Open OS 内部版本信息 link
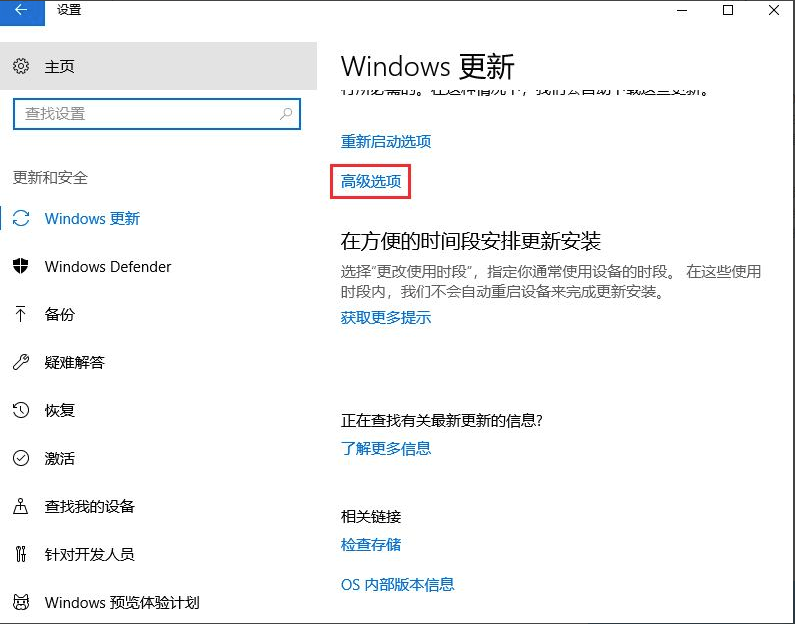Image resolution: width=795 pixels, height=624 pixels. (397, 584)
